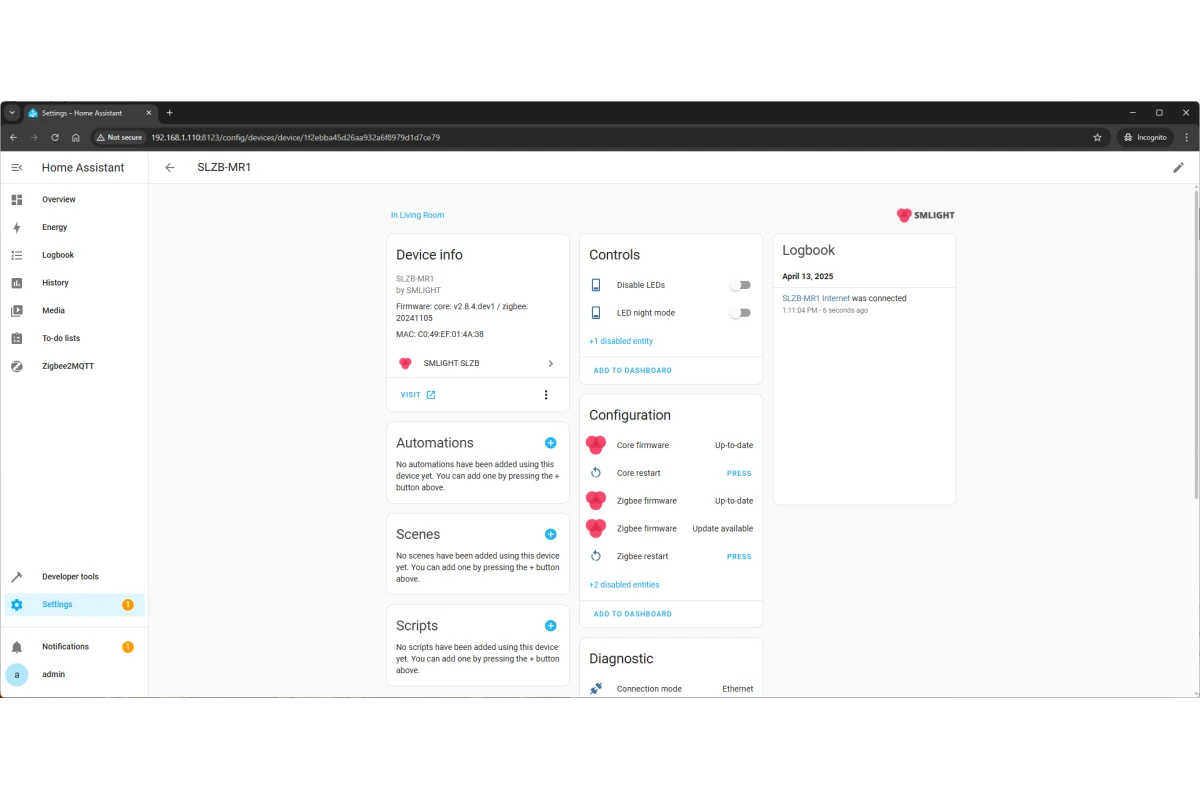Viewport: 1200px width, 800px height.
Task: Open the In Living Room area link
Action: (x=418, y=215)
